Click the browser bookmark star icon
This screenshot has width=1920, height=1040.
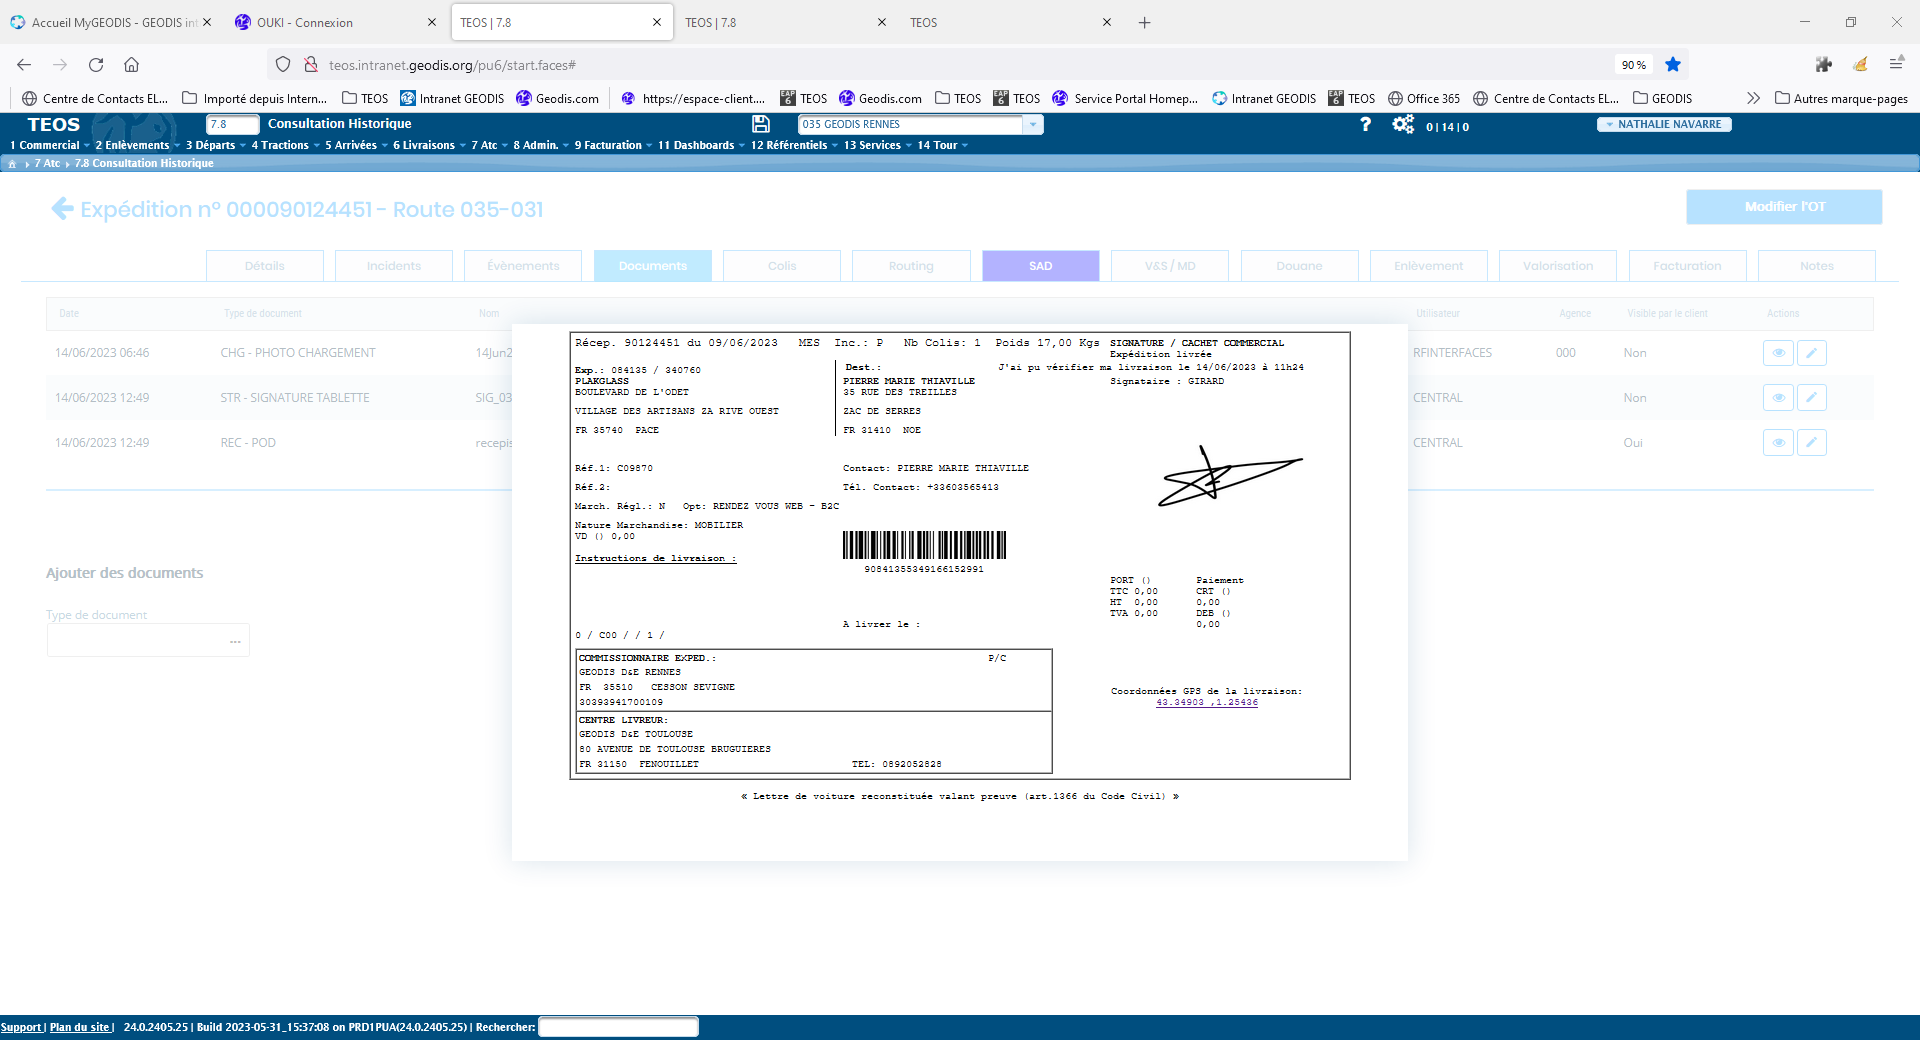click(x=1673, y=65)
